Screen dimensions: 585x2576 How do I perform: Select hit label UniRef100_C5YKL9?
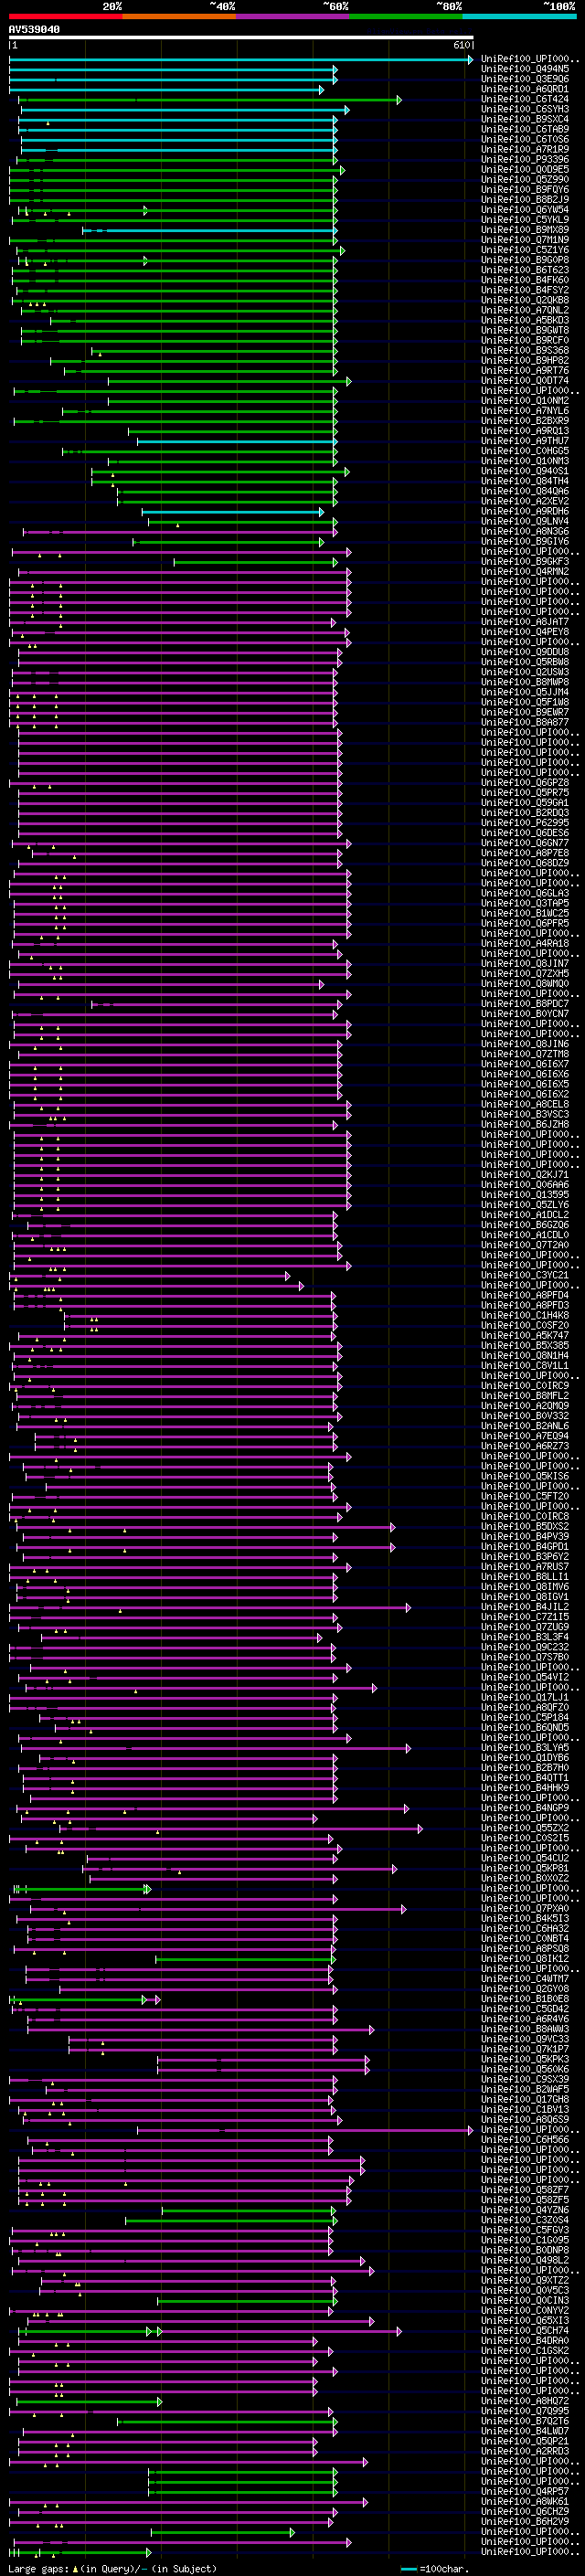(x=525, y=219)
